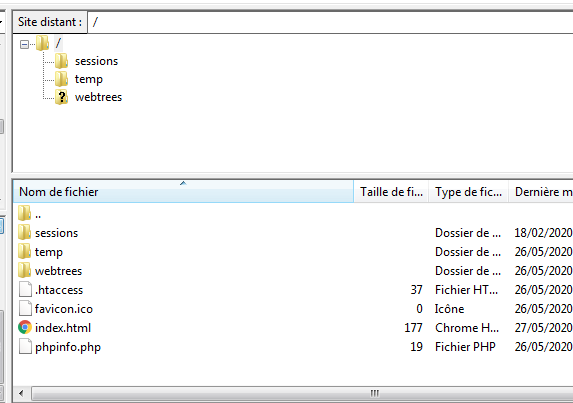Click the temp folder icon in tree
This screenshot has height=403, width=573.
click(x=61, y=79)
